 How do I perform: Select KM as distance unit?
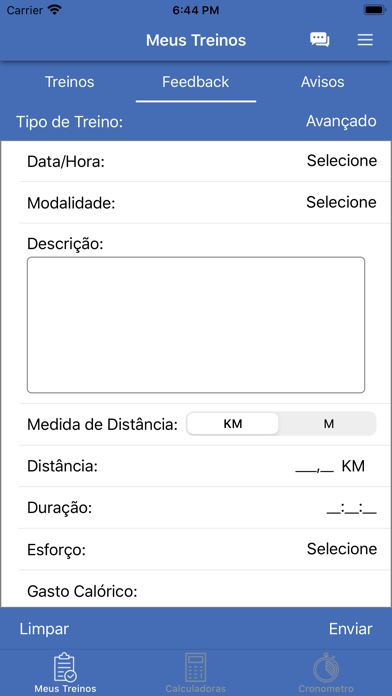point(233,424)
